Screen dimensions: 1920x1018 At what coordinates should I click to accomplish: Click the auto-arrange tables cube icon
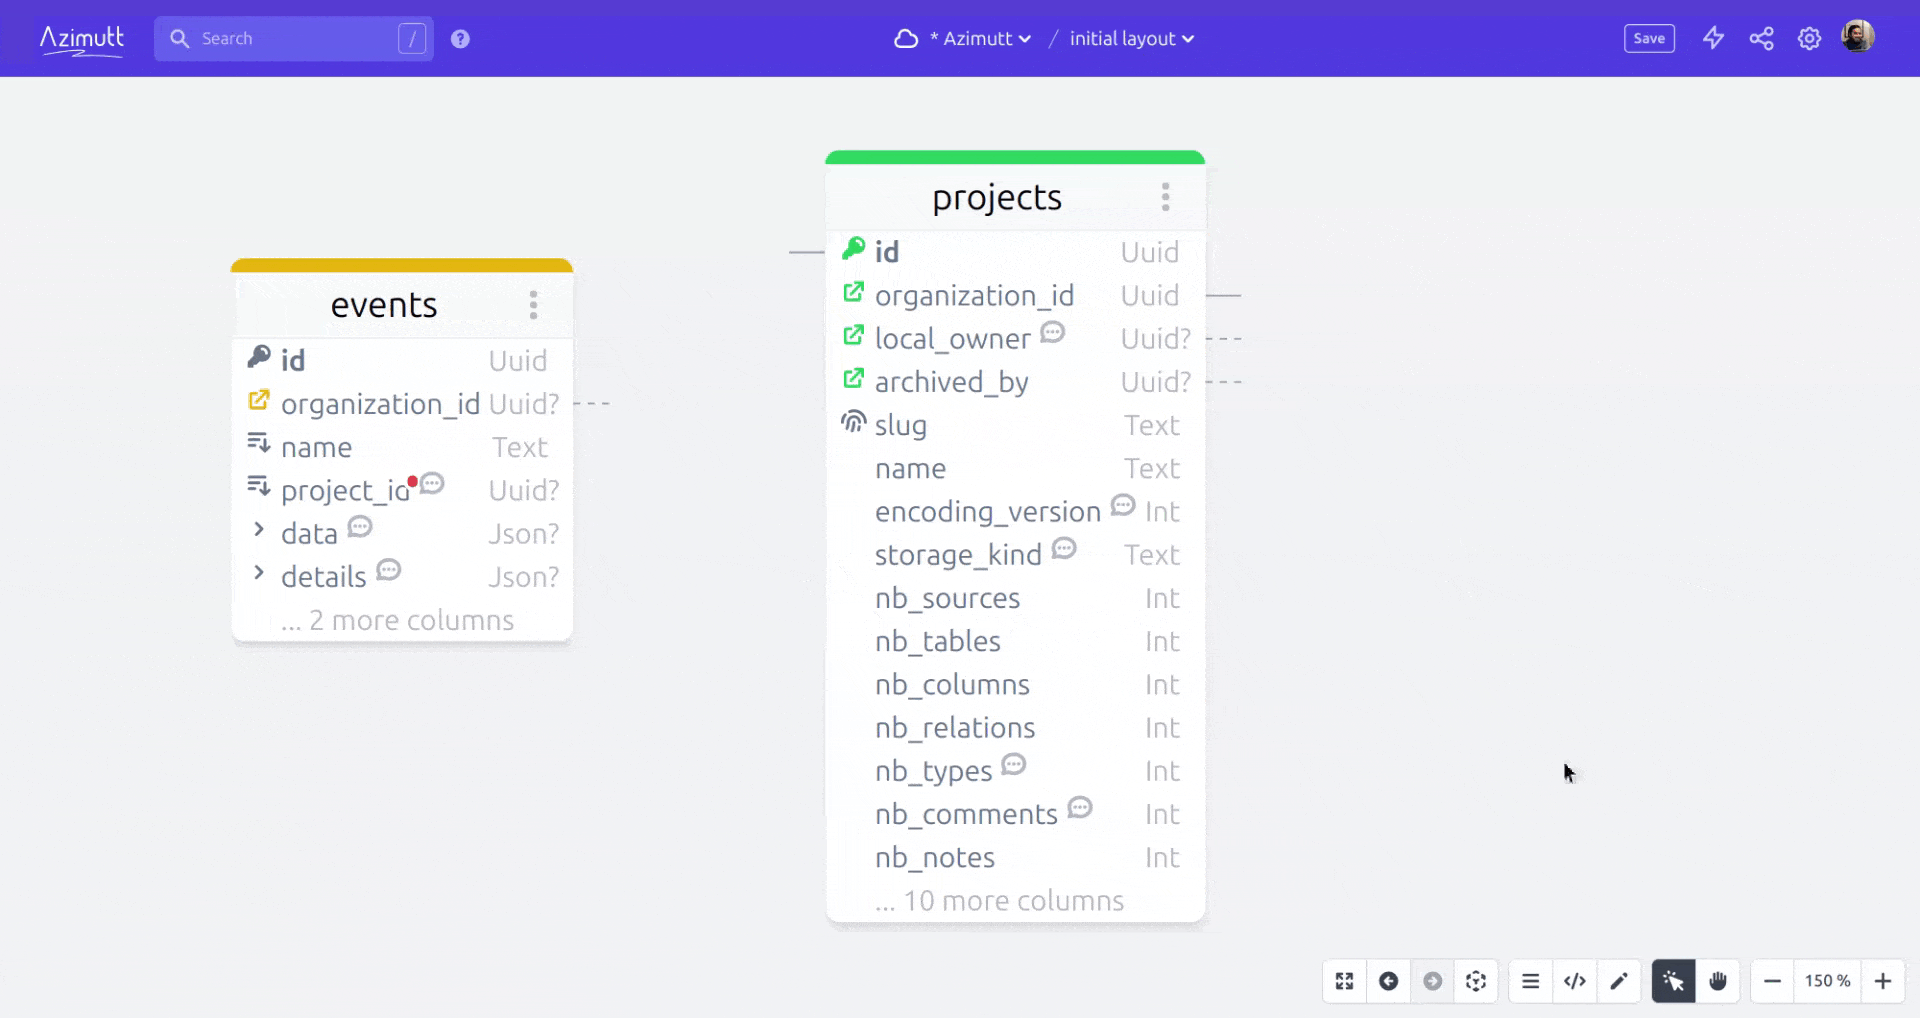(1476, 981)
